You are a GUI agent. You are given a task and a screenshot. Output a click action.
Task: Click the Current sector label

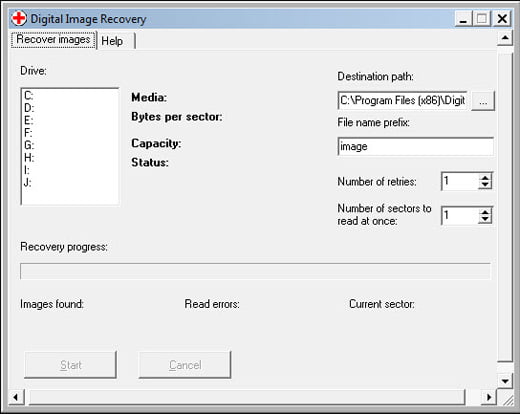click(x=382, y=304)
